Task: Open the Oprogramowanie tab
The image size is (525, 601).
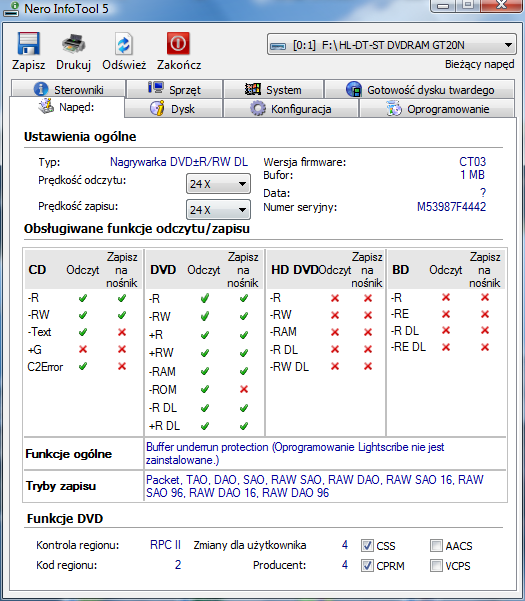Action: tap(437, 108)
